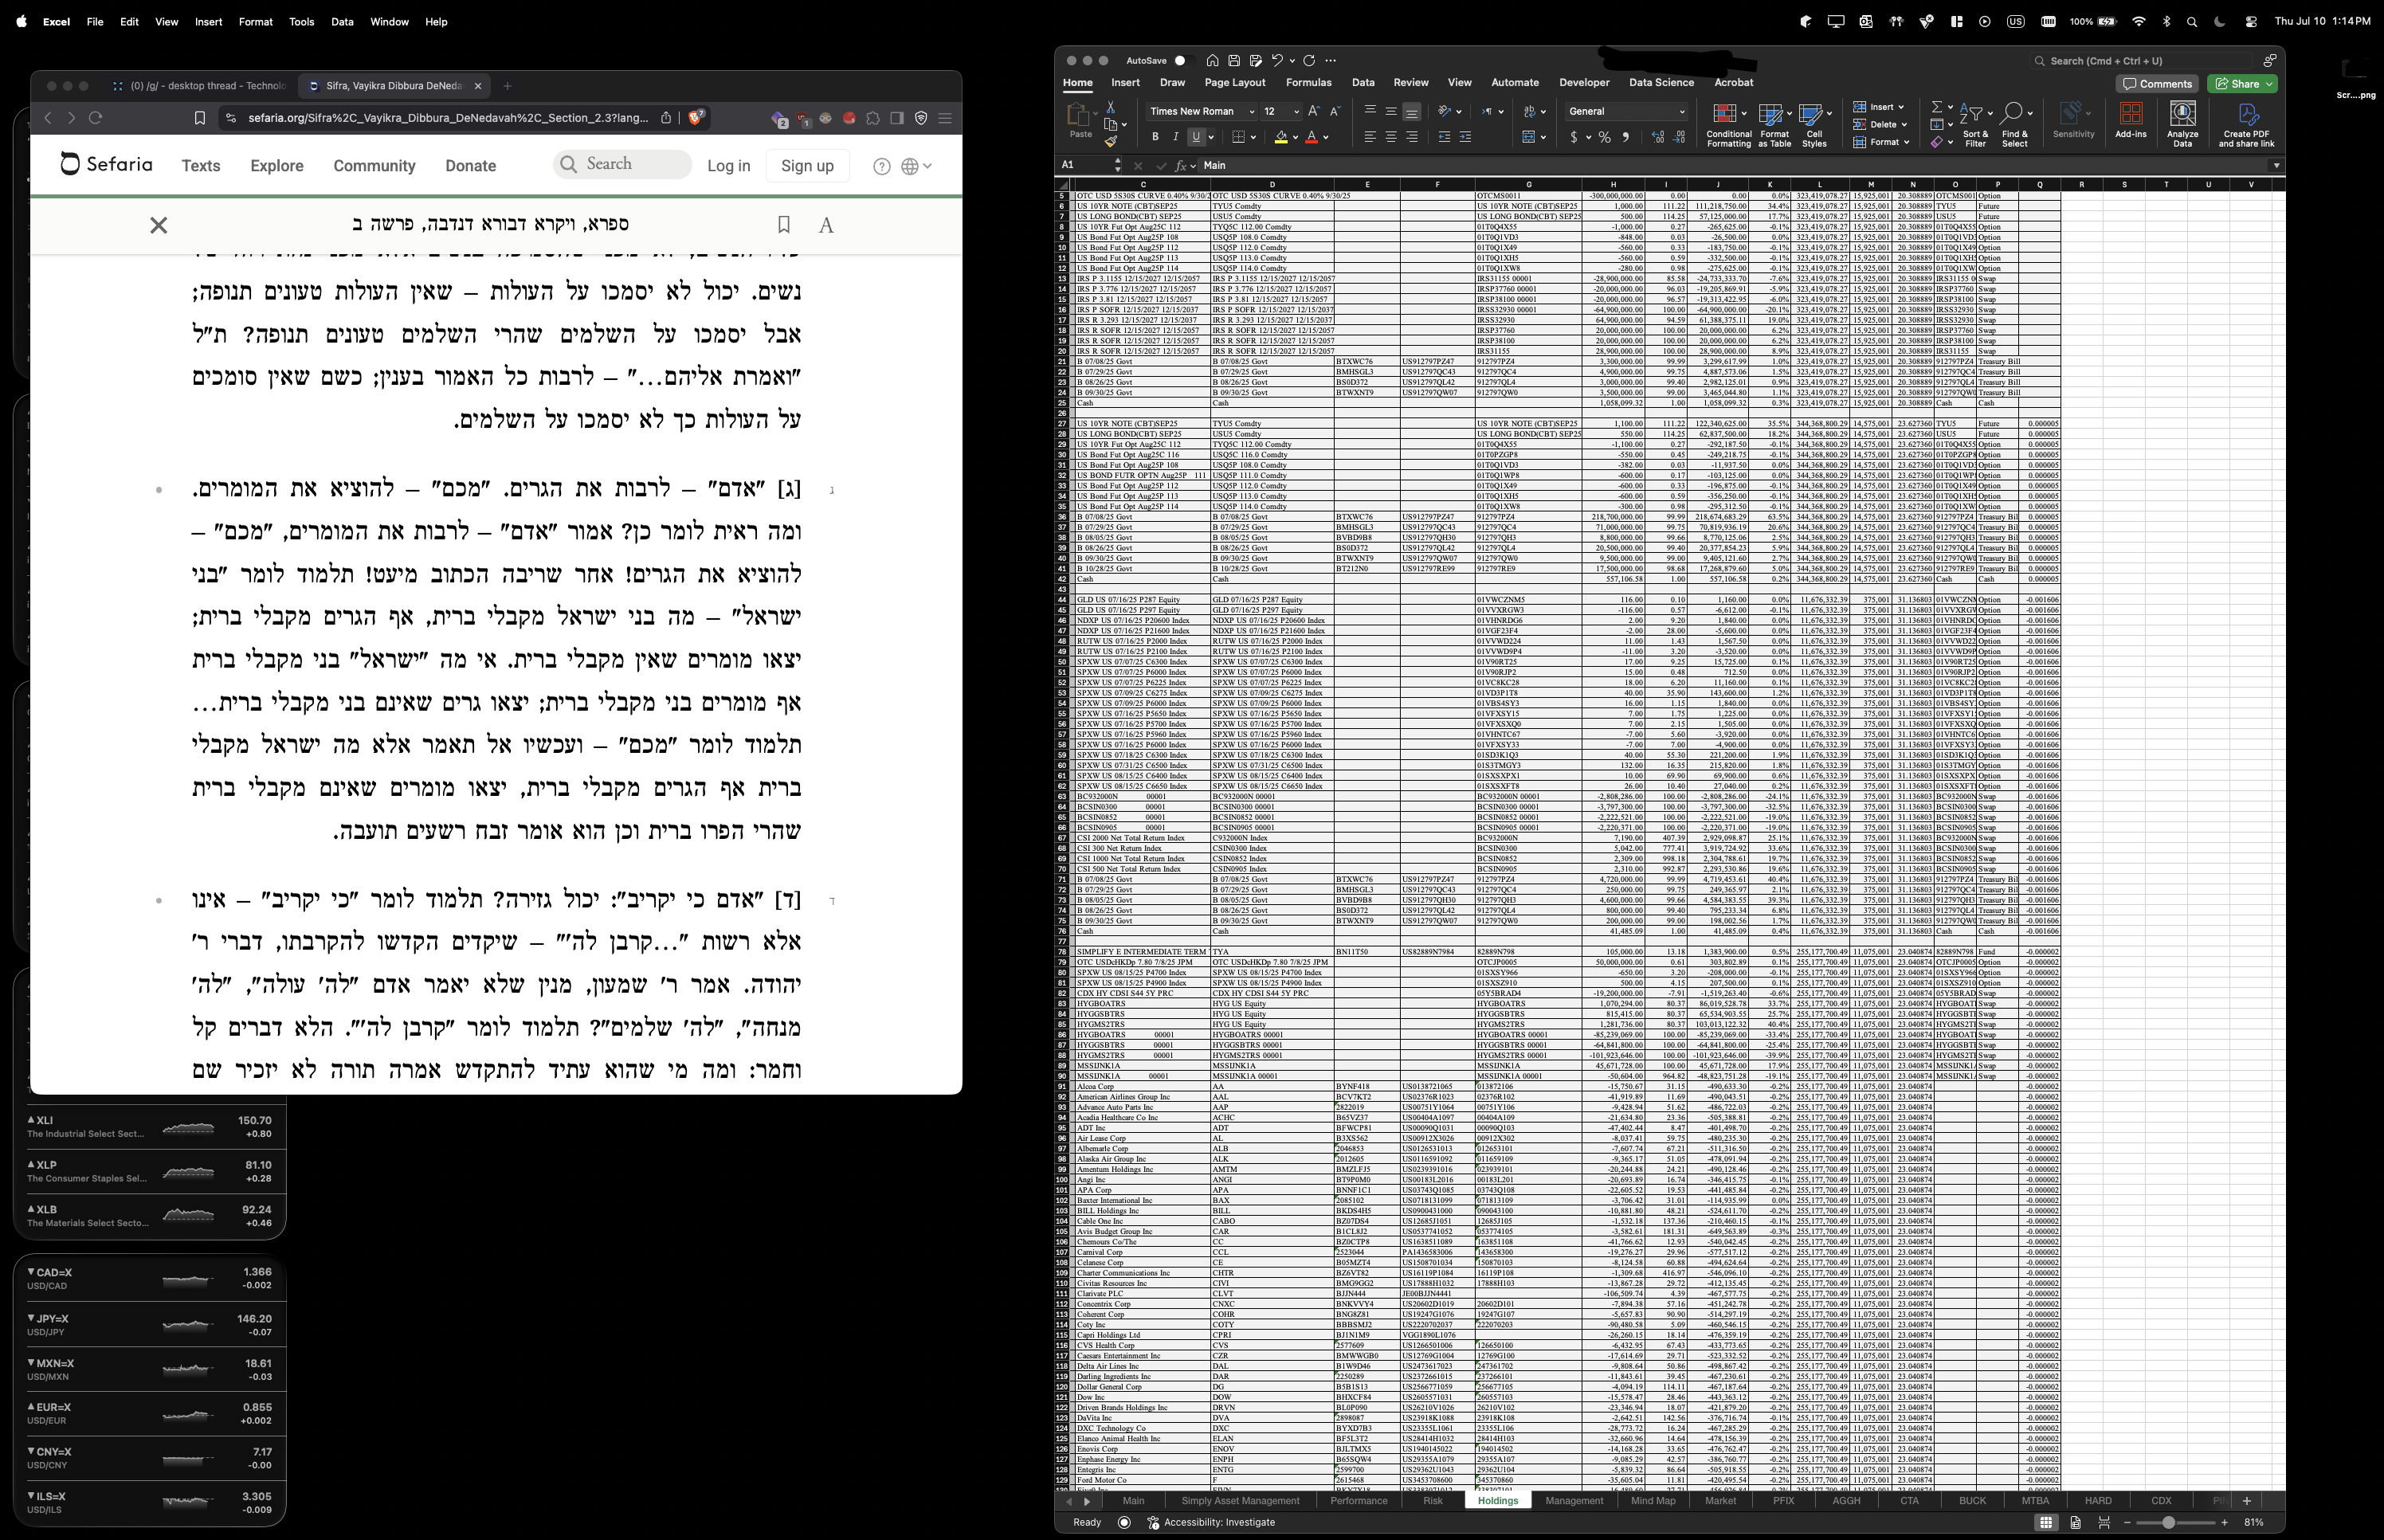Open the Formulas ribbon tab
This screenshot has height=1540, width=2384.
click(x=1308, y=83)
